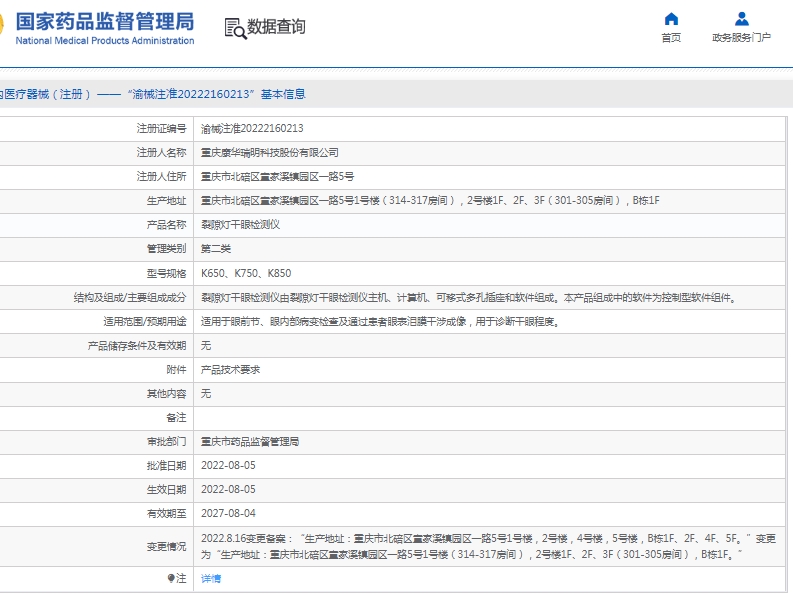Open the 政务服务门户 person icon
The height and width of the screenshot is (597, 793).
[x=741, y=19]
